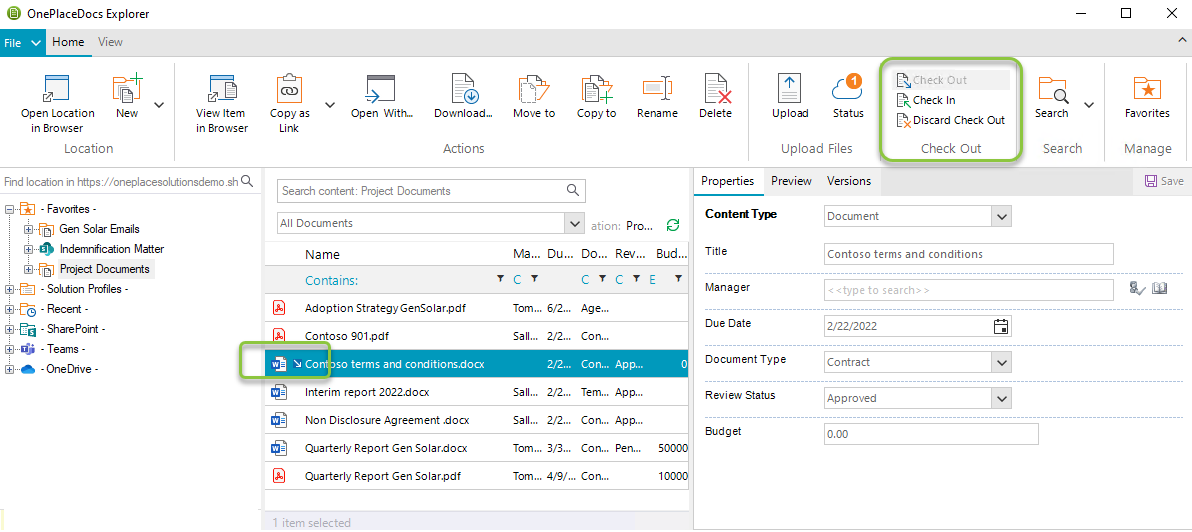Click Discard Check Out button
This screenshot has height=532, width=1192.
pyautogui.click(x=950, y=120)
